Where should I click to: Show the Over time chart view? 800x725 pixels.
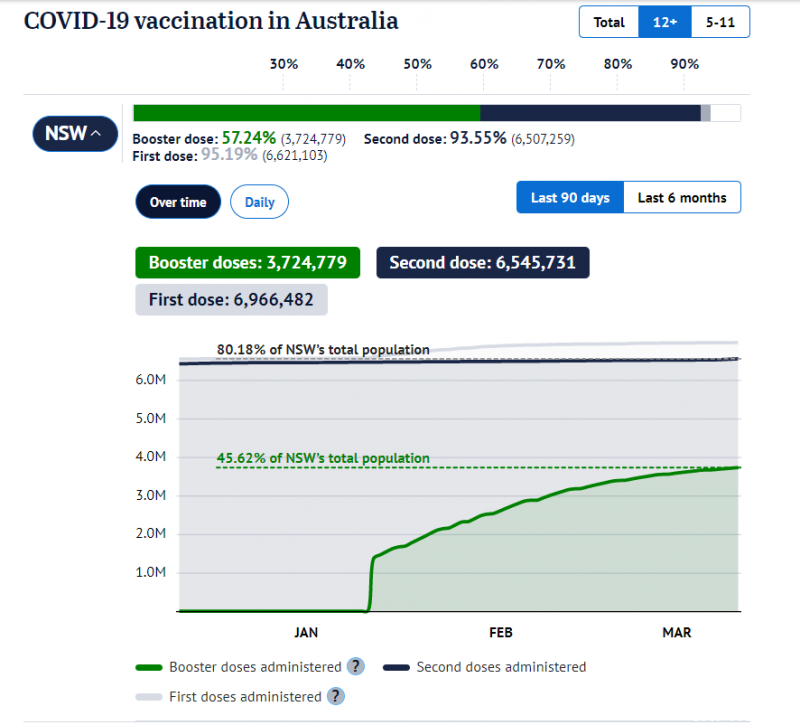[x=178, y=202]
